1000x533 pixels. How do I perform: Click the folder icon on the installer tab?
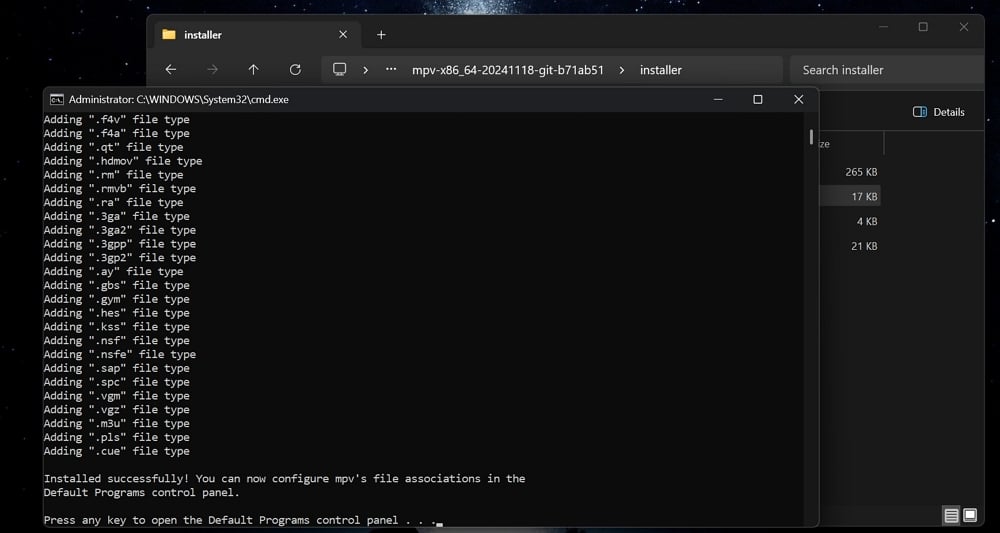[x=168, y=34]
